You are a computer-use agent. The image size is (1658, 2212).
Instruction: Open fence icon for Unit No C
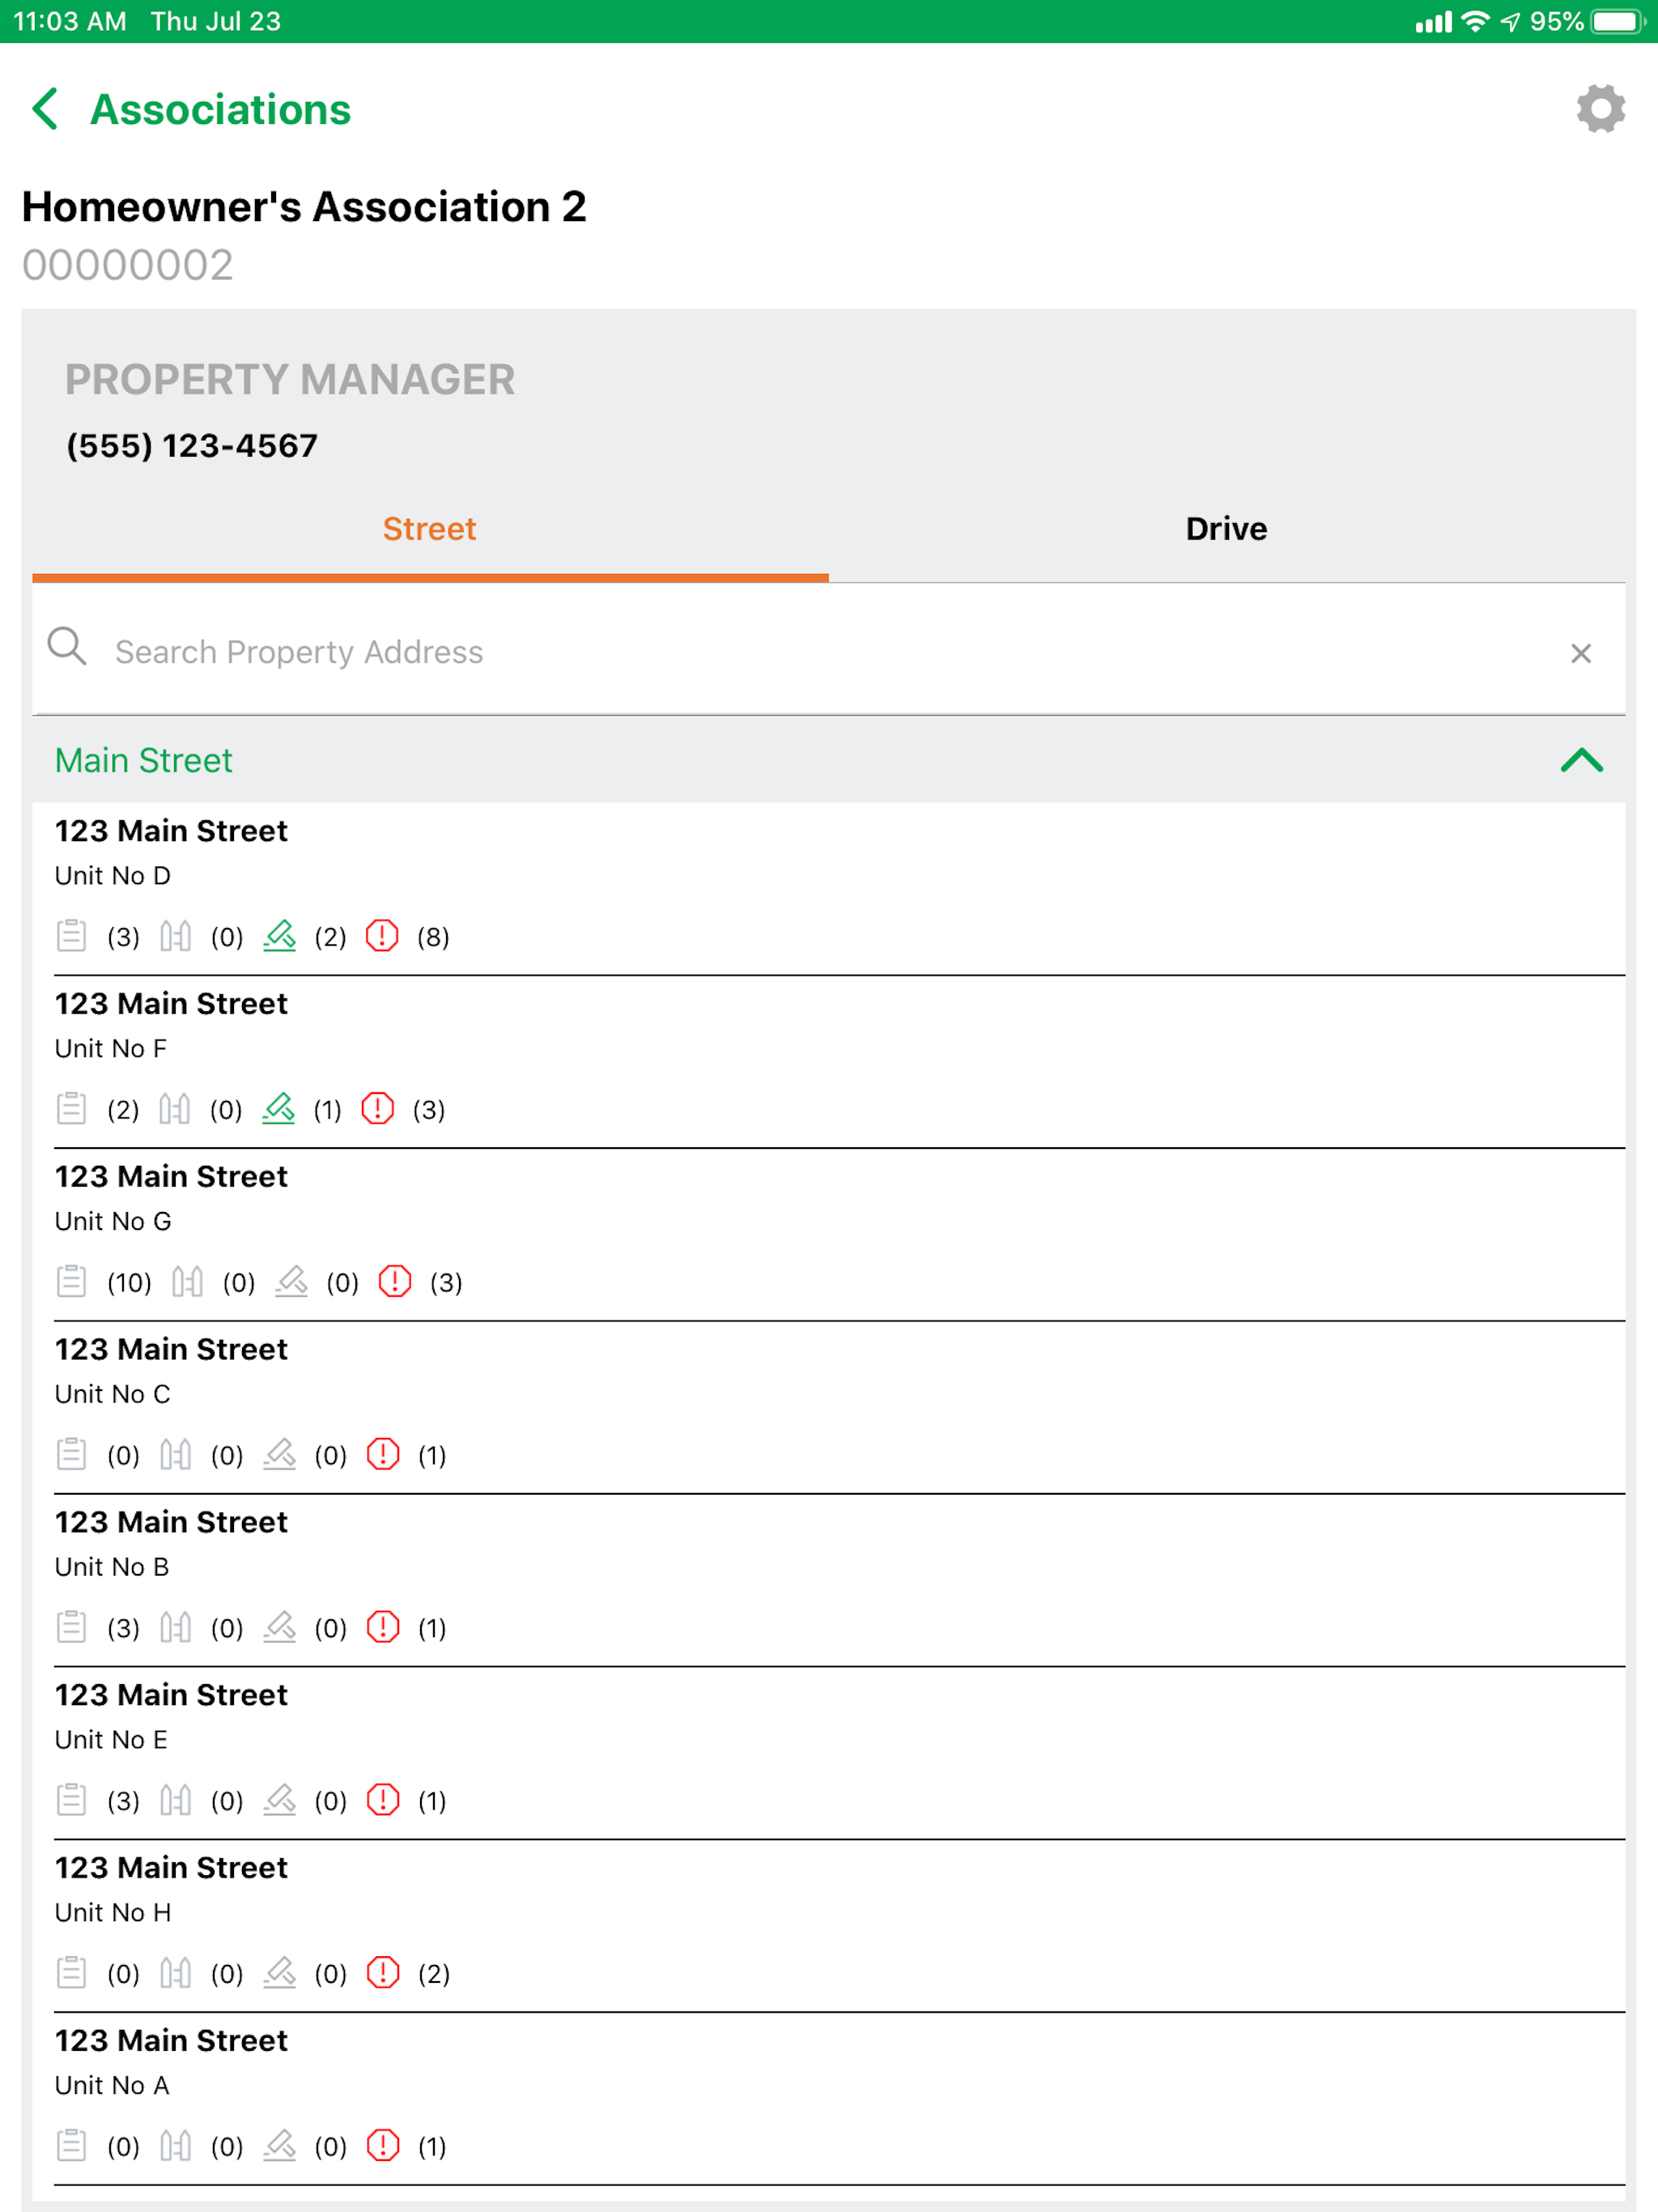point(175,1454)
